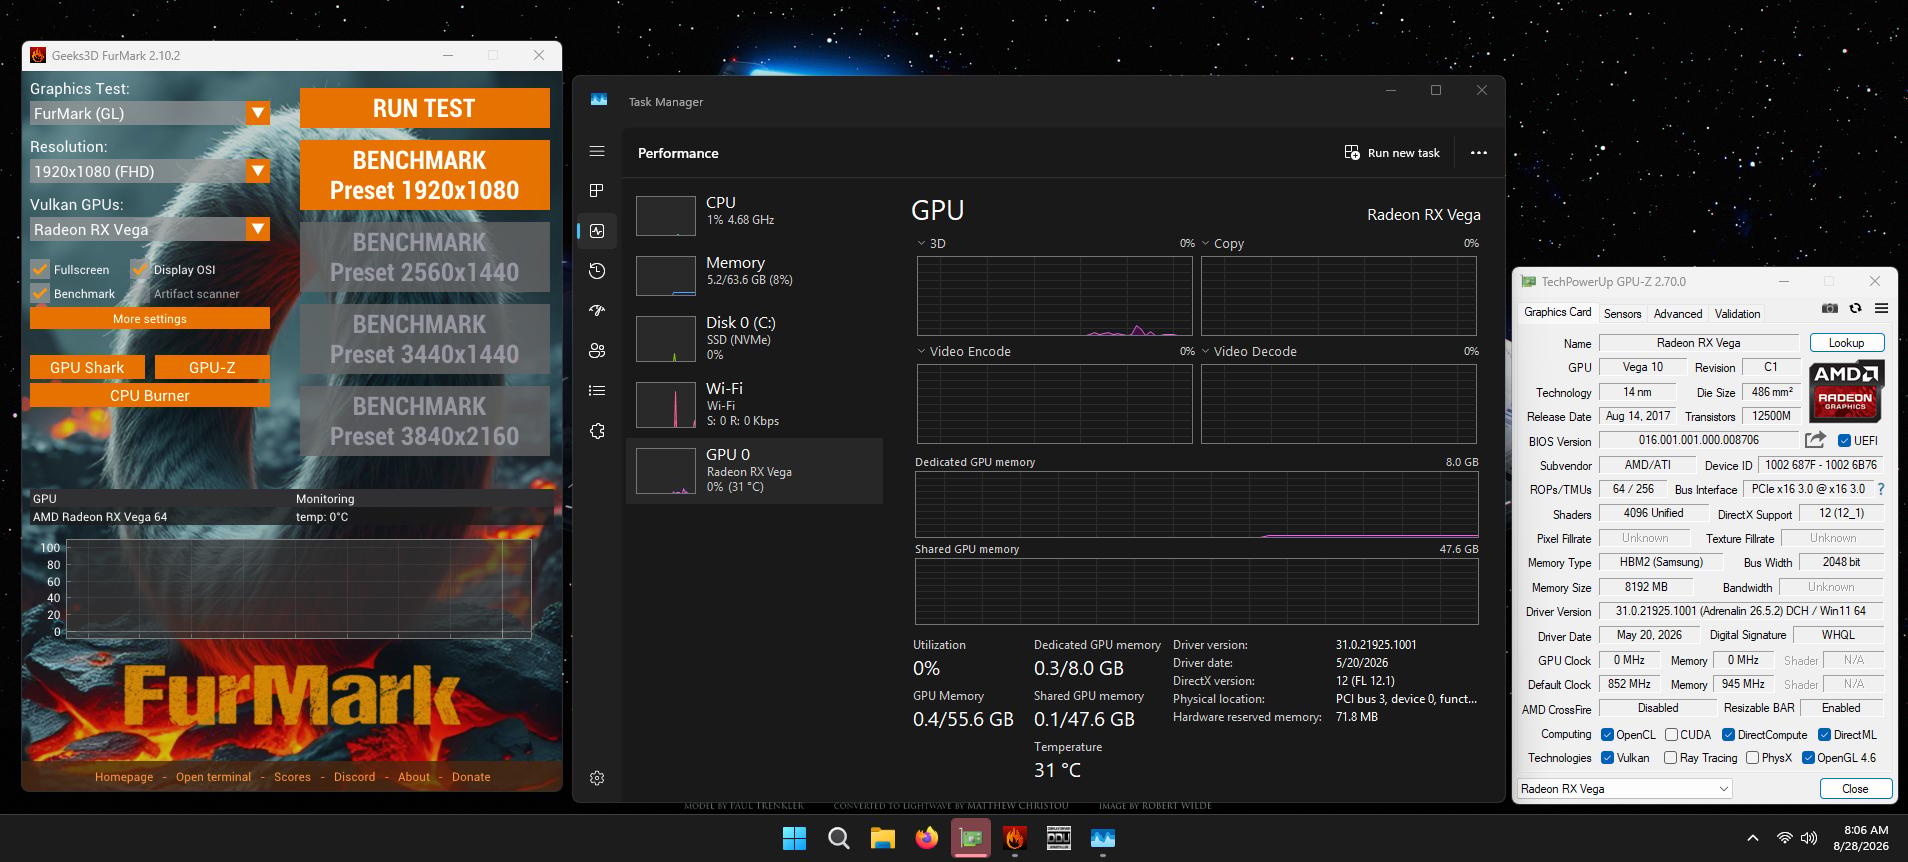Switch to GPU-Z taskbar icon
This screenshot has width=1908, height=862.
click(970, 838)
